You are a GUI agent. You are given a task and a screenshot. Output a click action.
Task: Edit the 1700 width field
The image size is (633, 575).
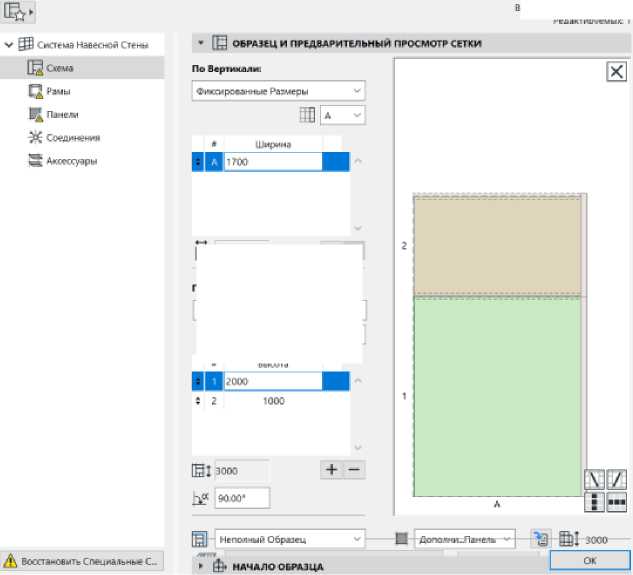273,162
